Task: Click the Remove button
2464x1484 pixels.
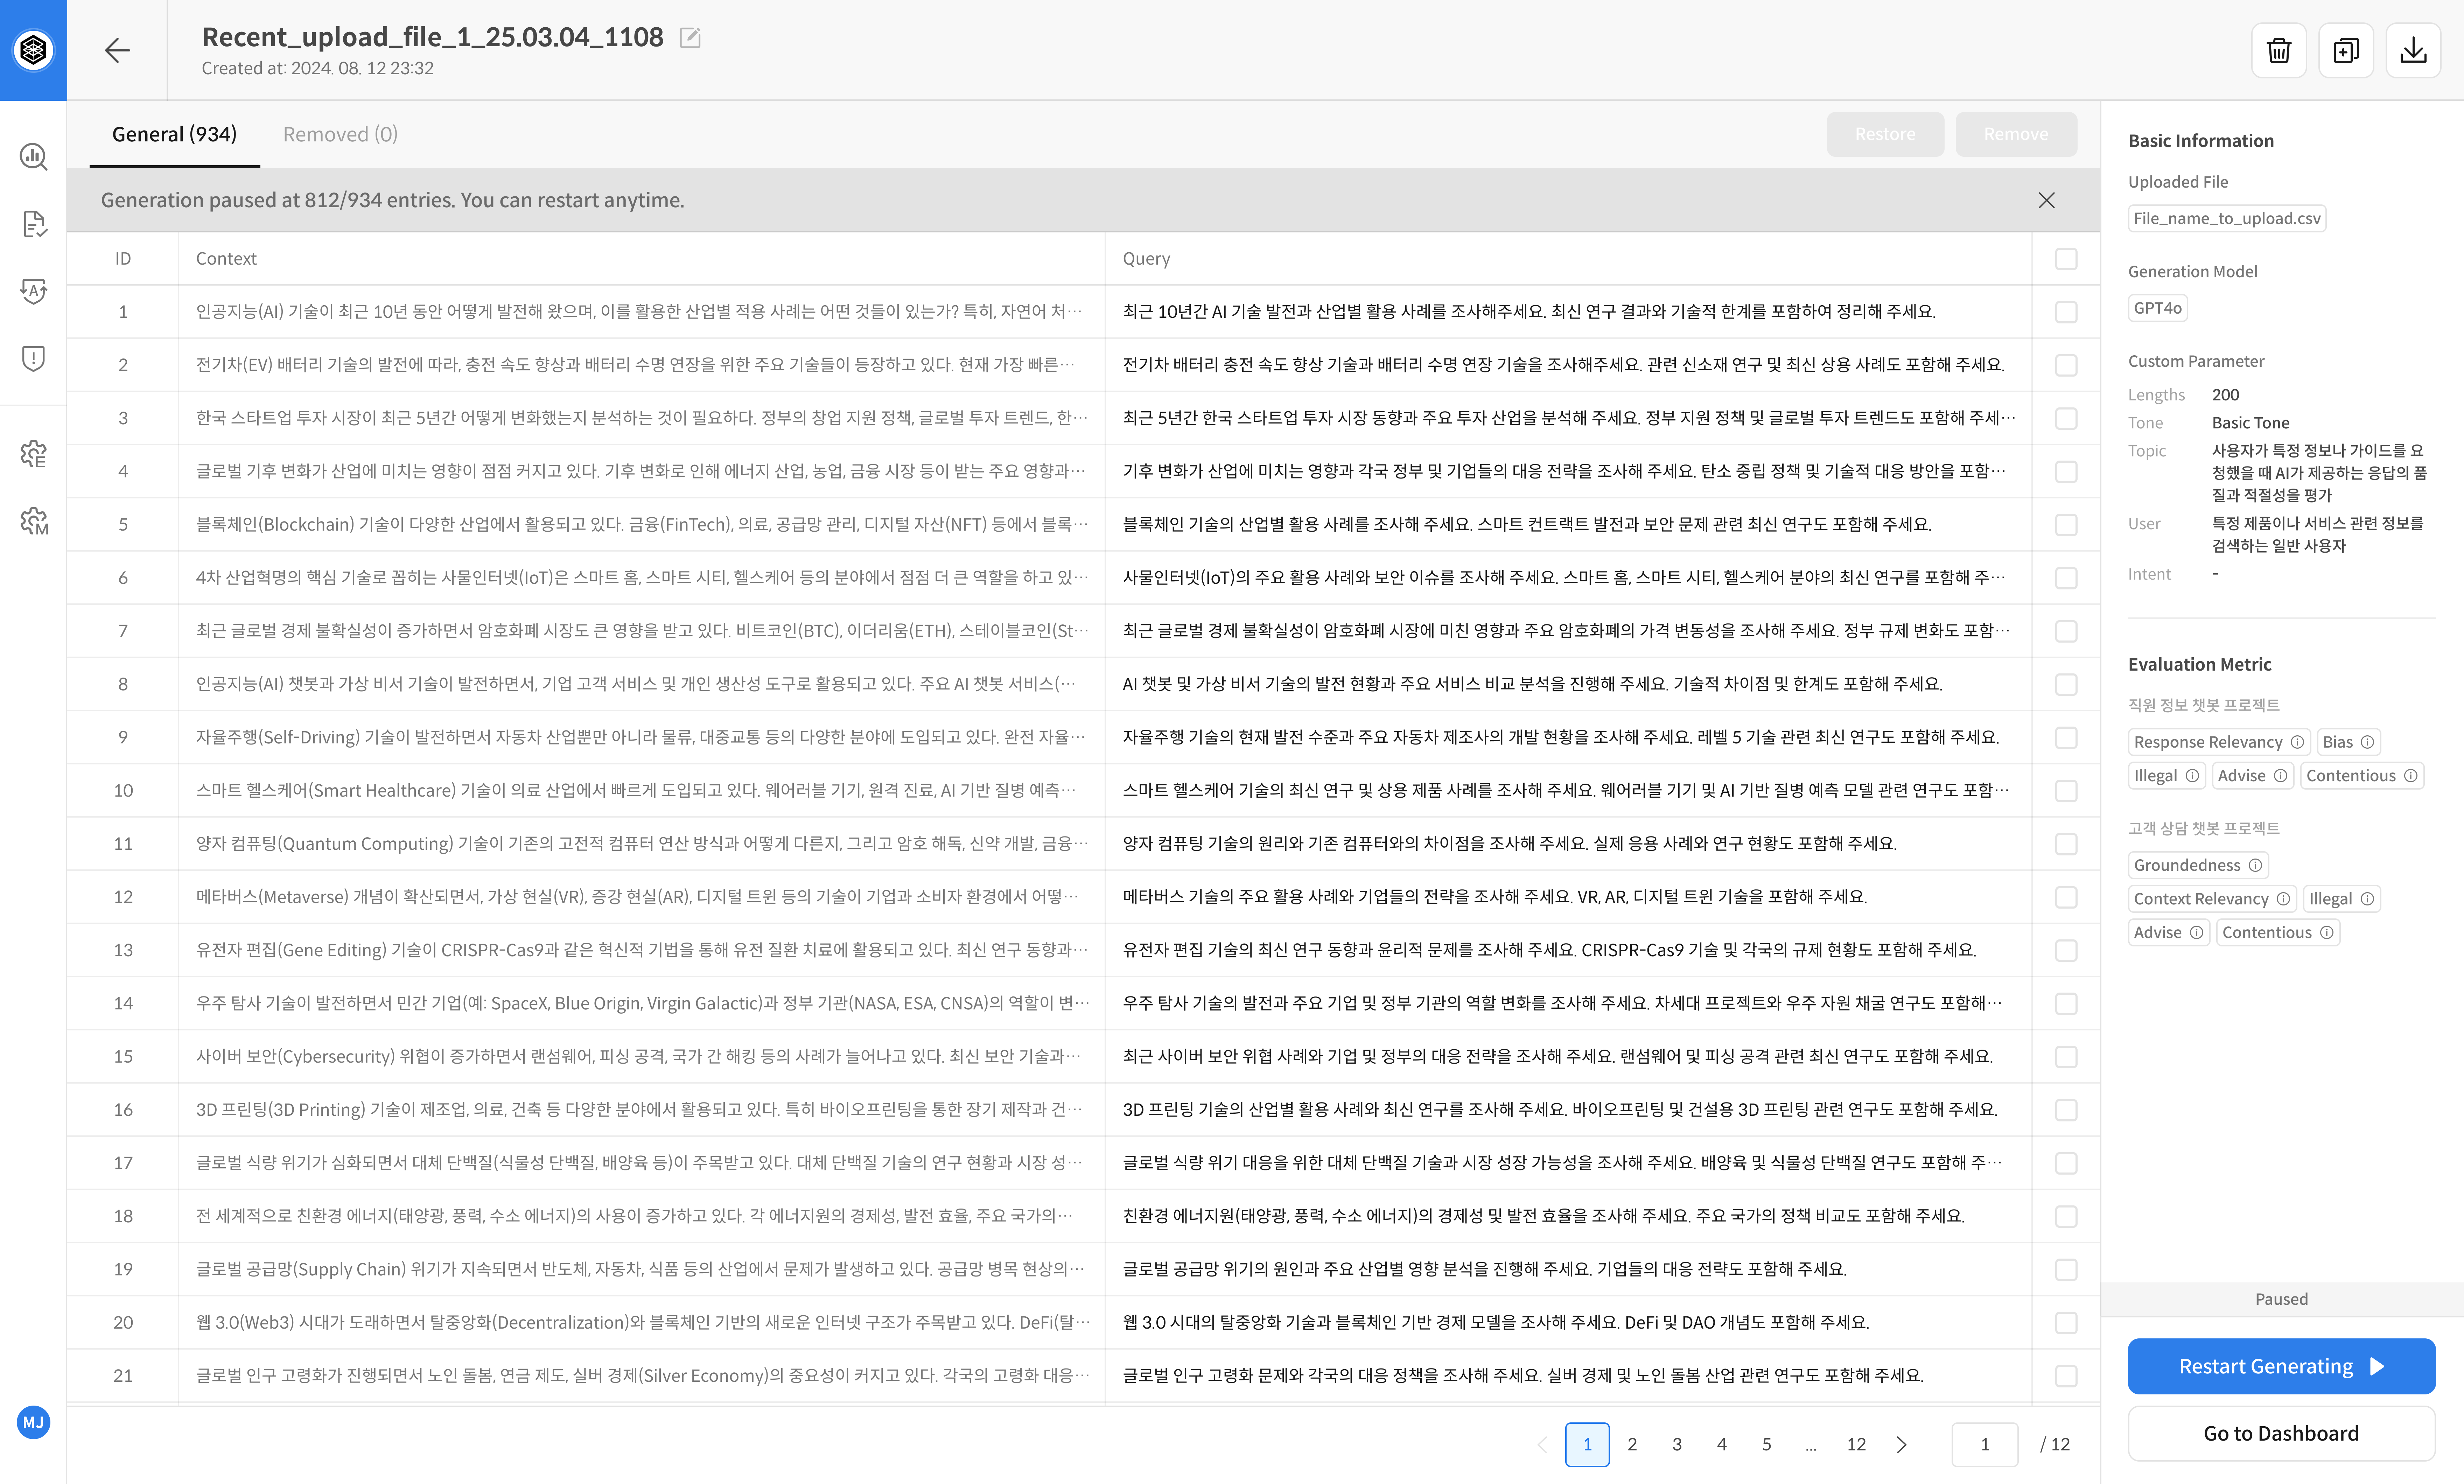Action: (x=2016, y=134)
